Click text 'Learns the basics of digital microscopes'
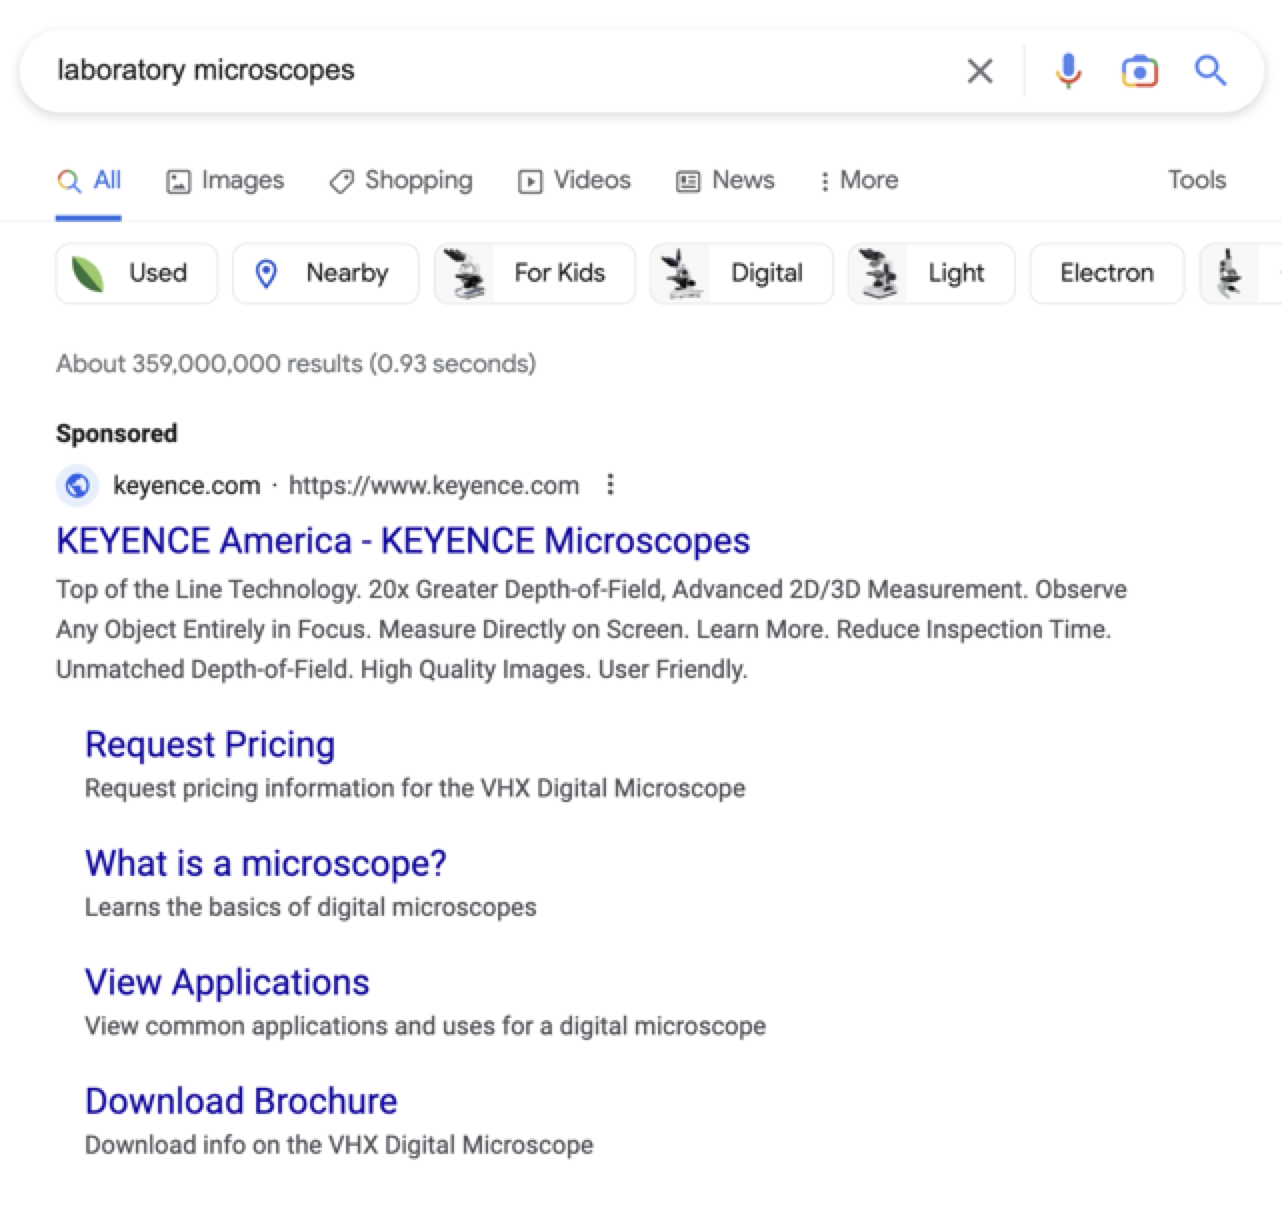This screenshot has width=1282, height=1208. point(311,907)
